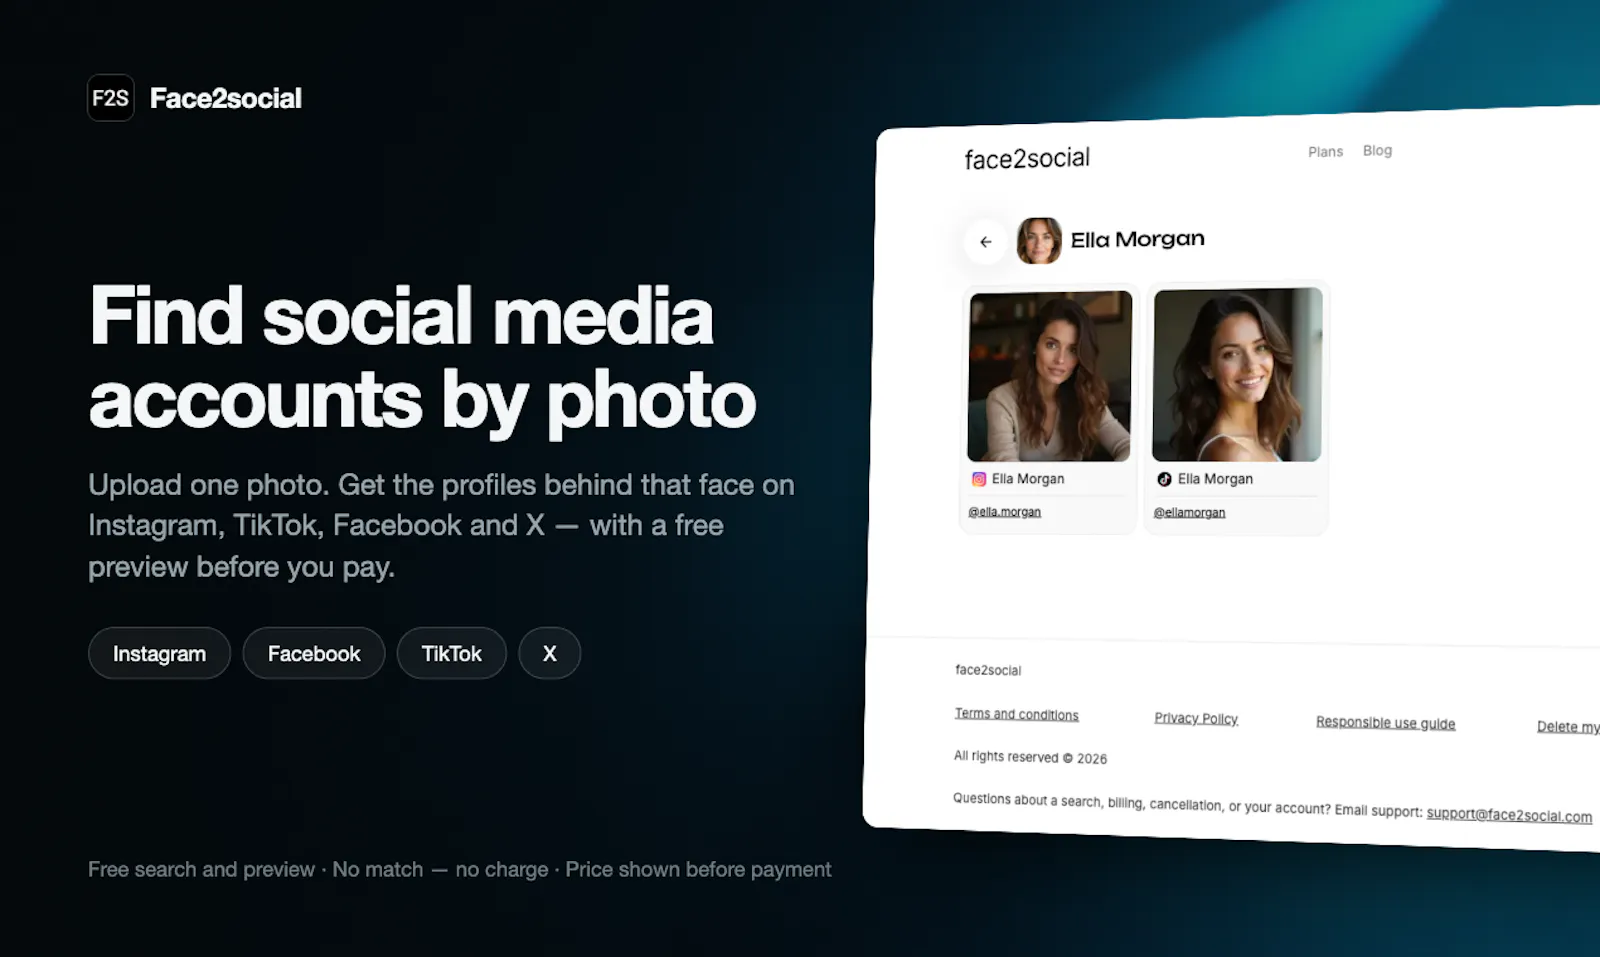
Task: Click the 'Upload one photo' description paragraph
Action: [441, 526]
